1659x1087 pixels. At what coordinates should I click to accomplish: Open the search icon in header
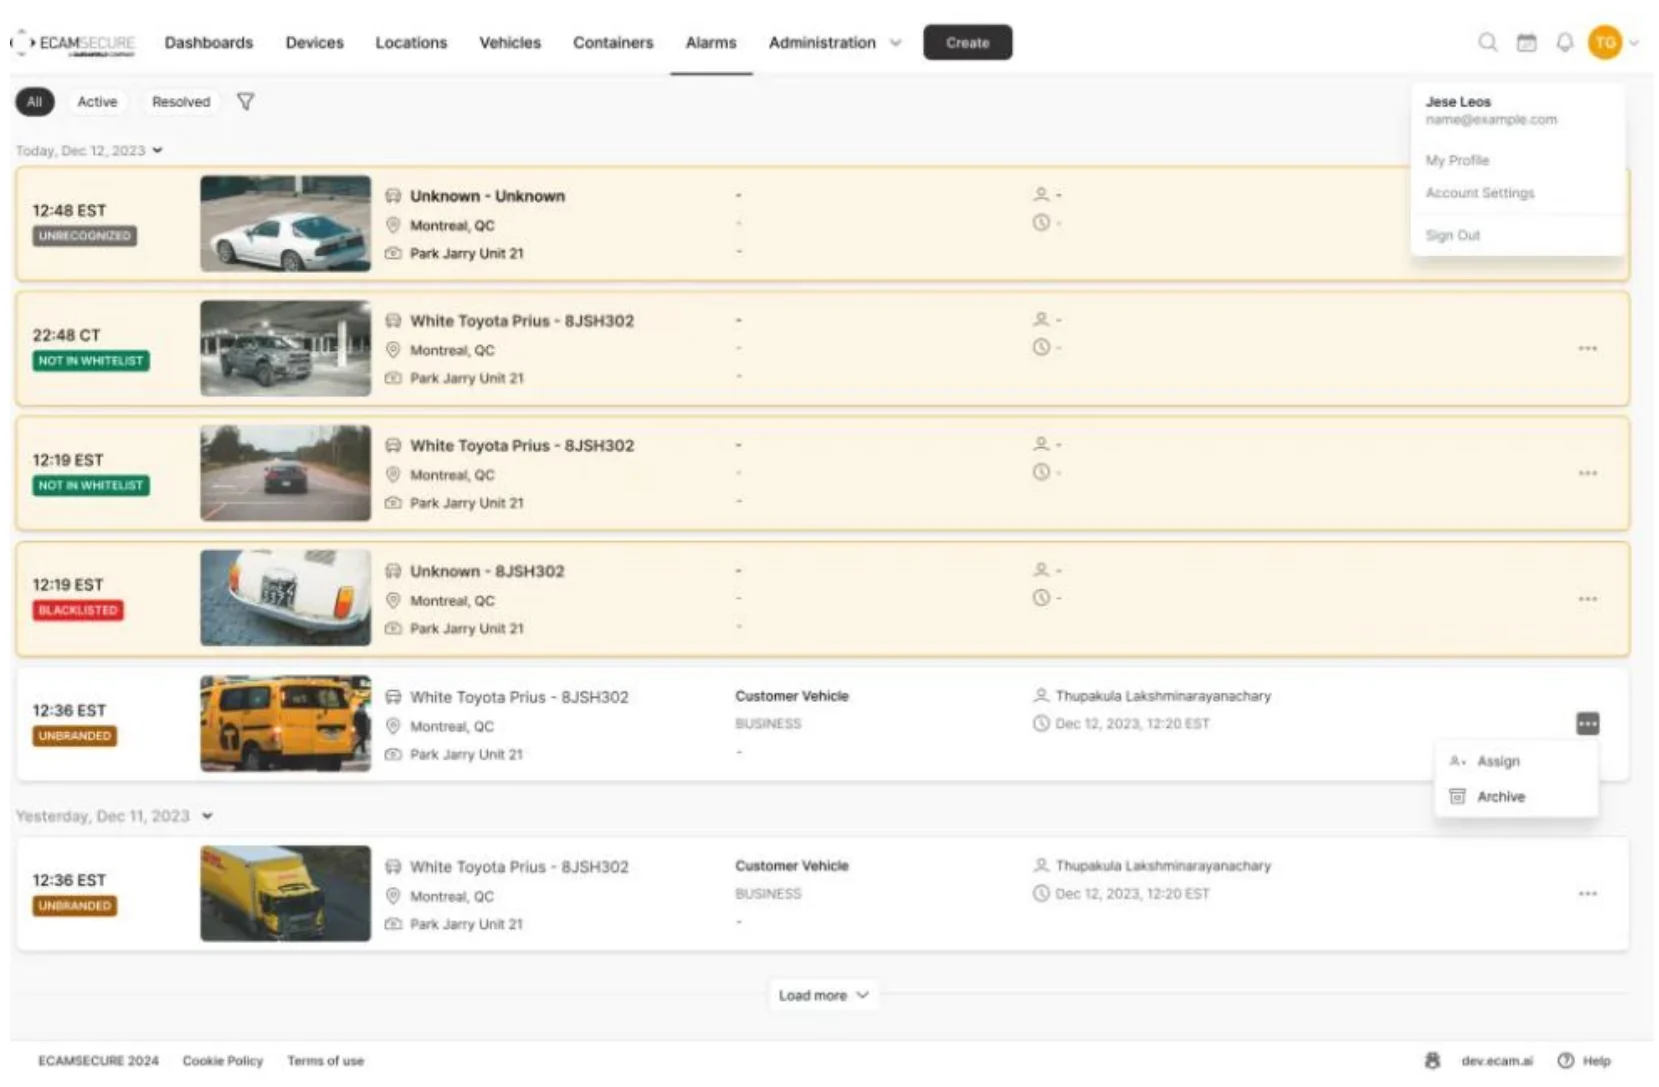pos(1487,42)
